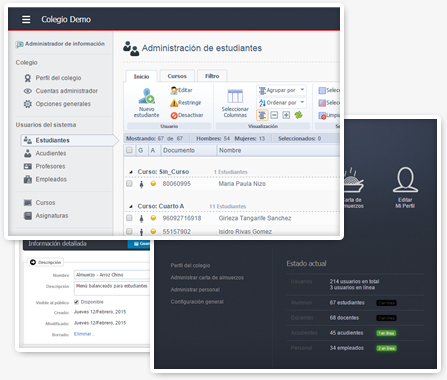Screen dimensions: 447x380
Task: Open Configuración general link
Action: (197, 302)
